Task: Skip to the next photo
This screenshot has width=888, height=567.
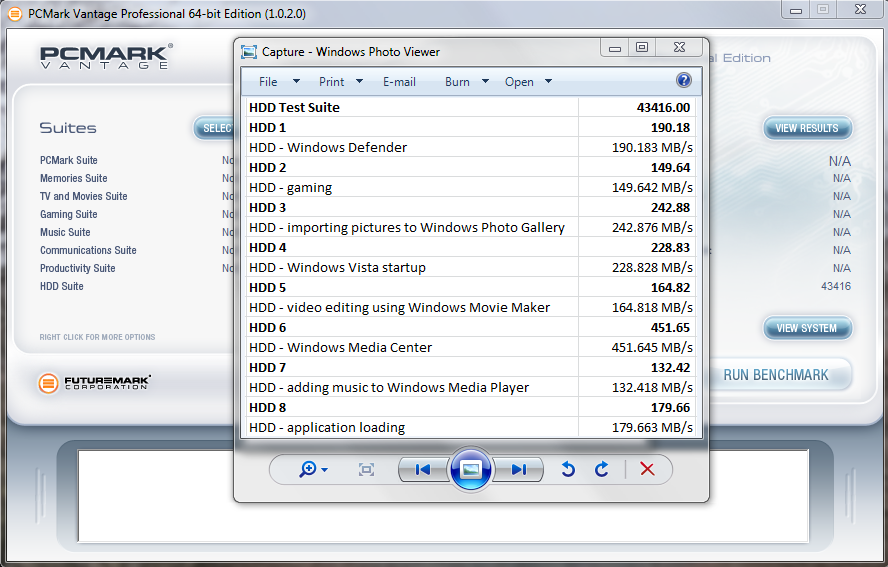Action: click(x=518, y=469)
